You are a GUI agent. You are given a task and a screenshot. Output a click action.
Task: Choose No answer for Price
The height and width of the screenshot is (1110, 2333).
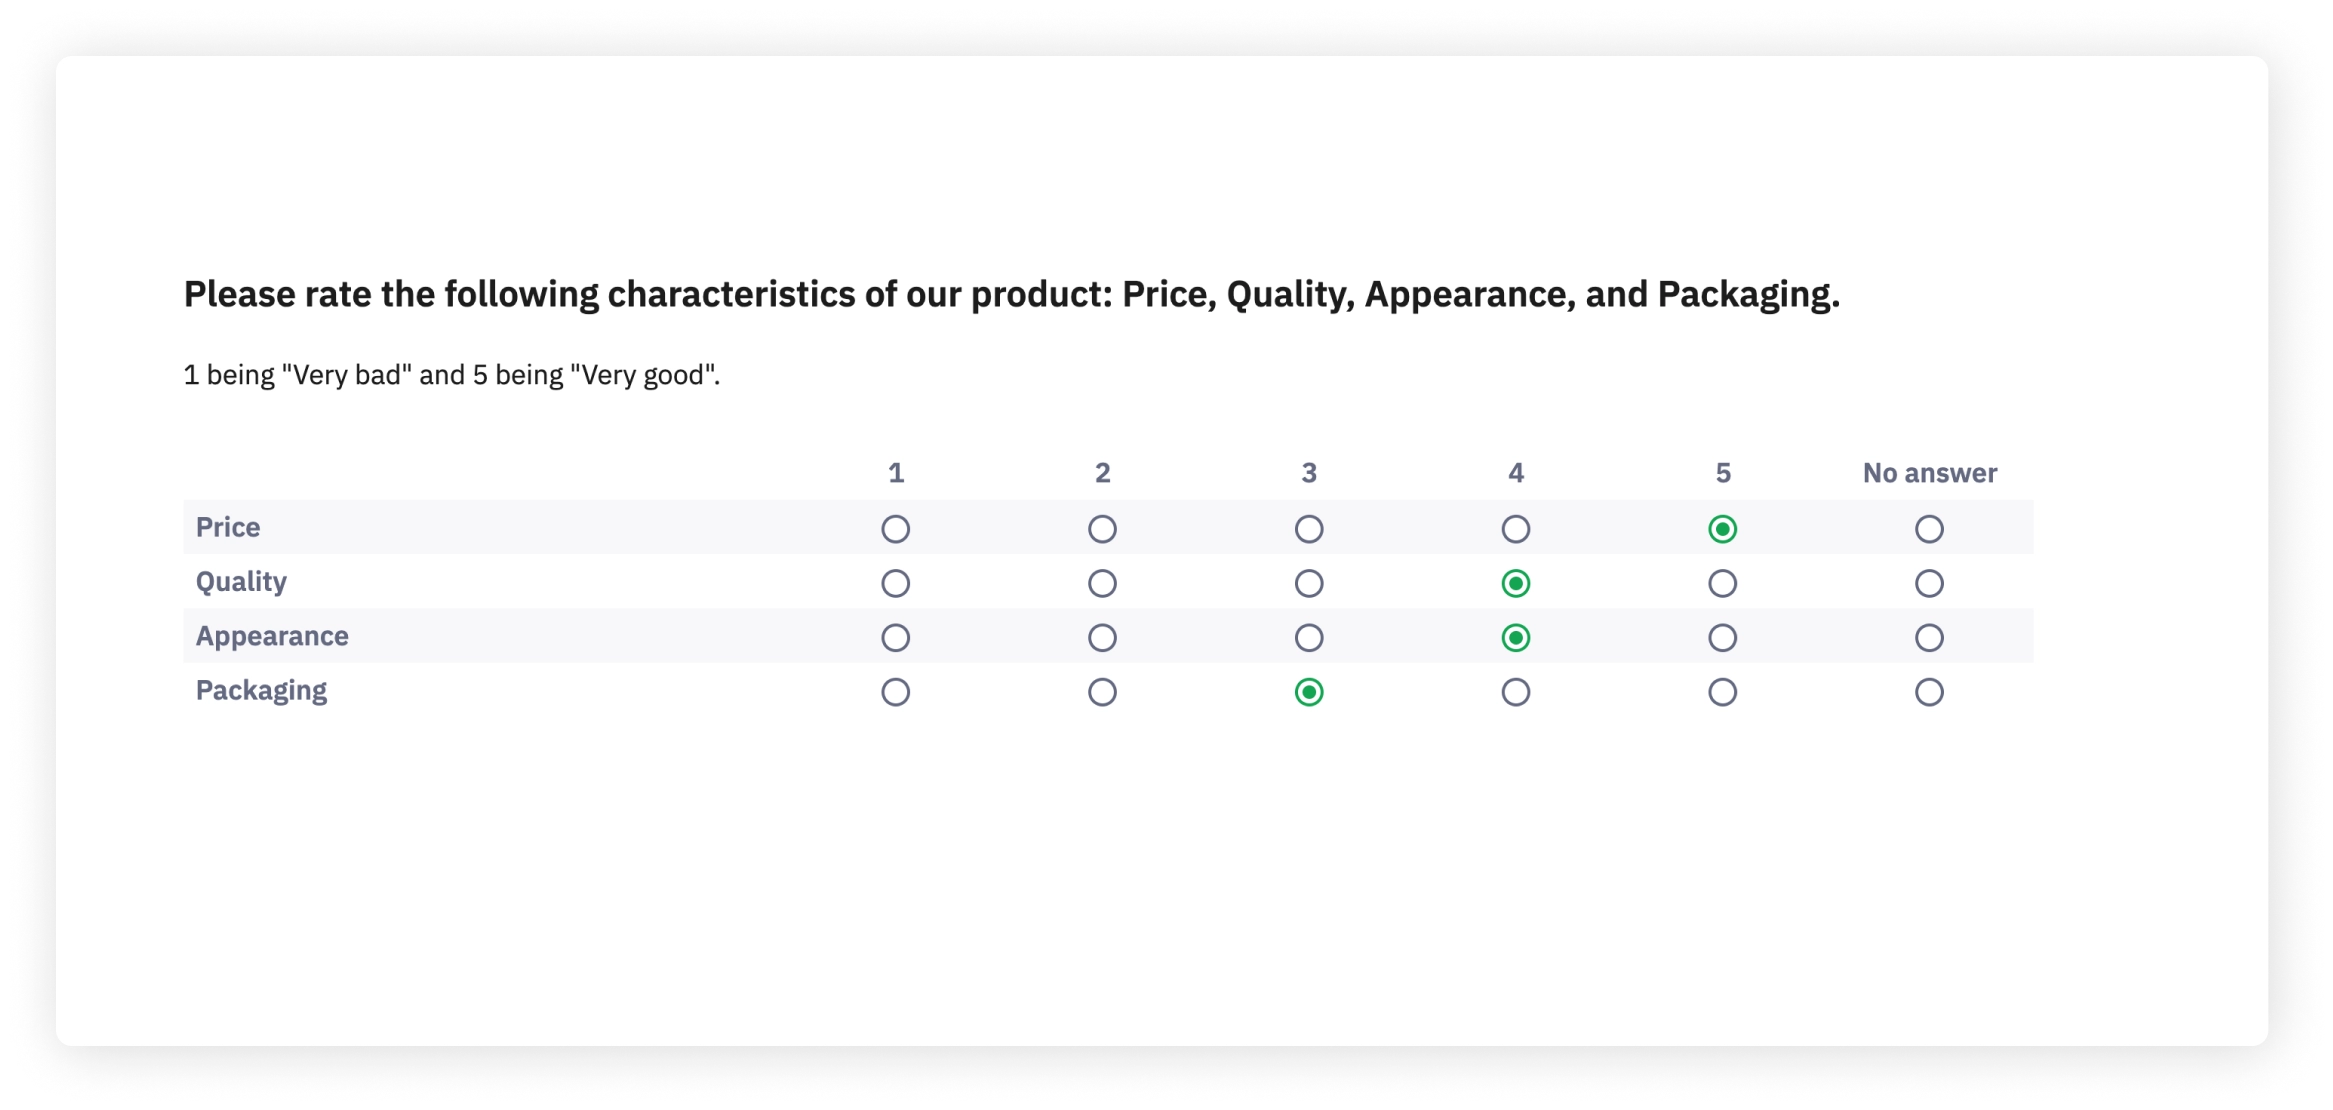[1929, 528]
